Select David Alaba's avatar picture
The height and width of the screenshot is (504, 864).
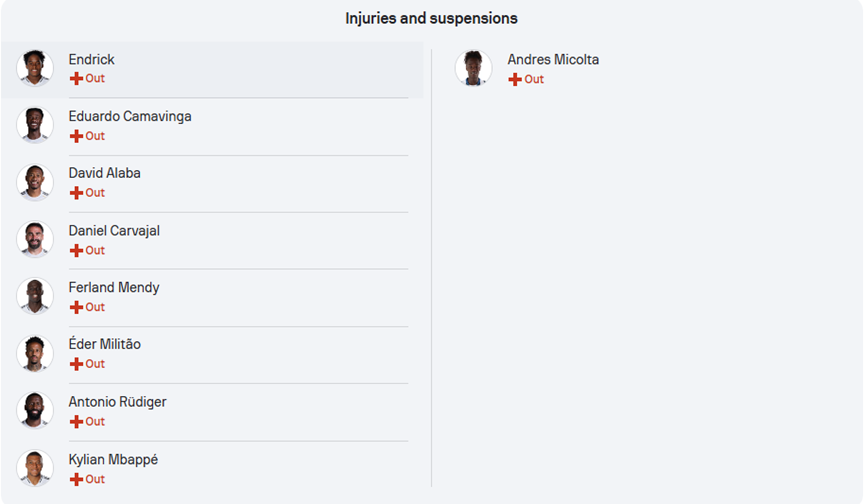point(35,182)
